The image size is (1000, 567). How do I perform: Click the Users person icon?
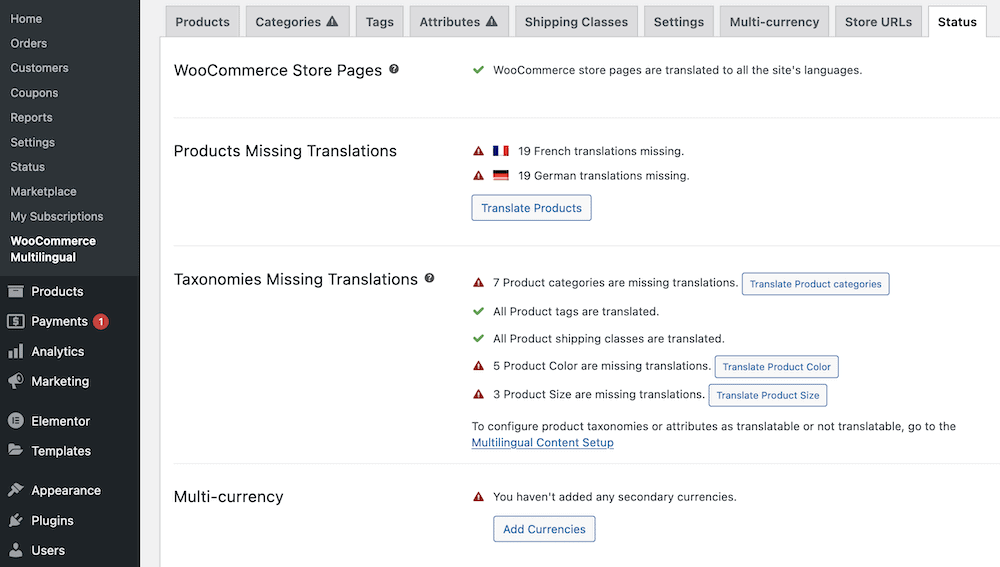(x=15, y=550)
